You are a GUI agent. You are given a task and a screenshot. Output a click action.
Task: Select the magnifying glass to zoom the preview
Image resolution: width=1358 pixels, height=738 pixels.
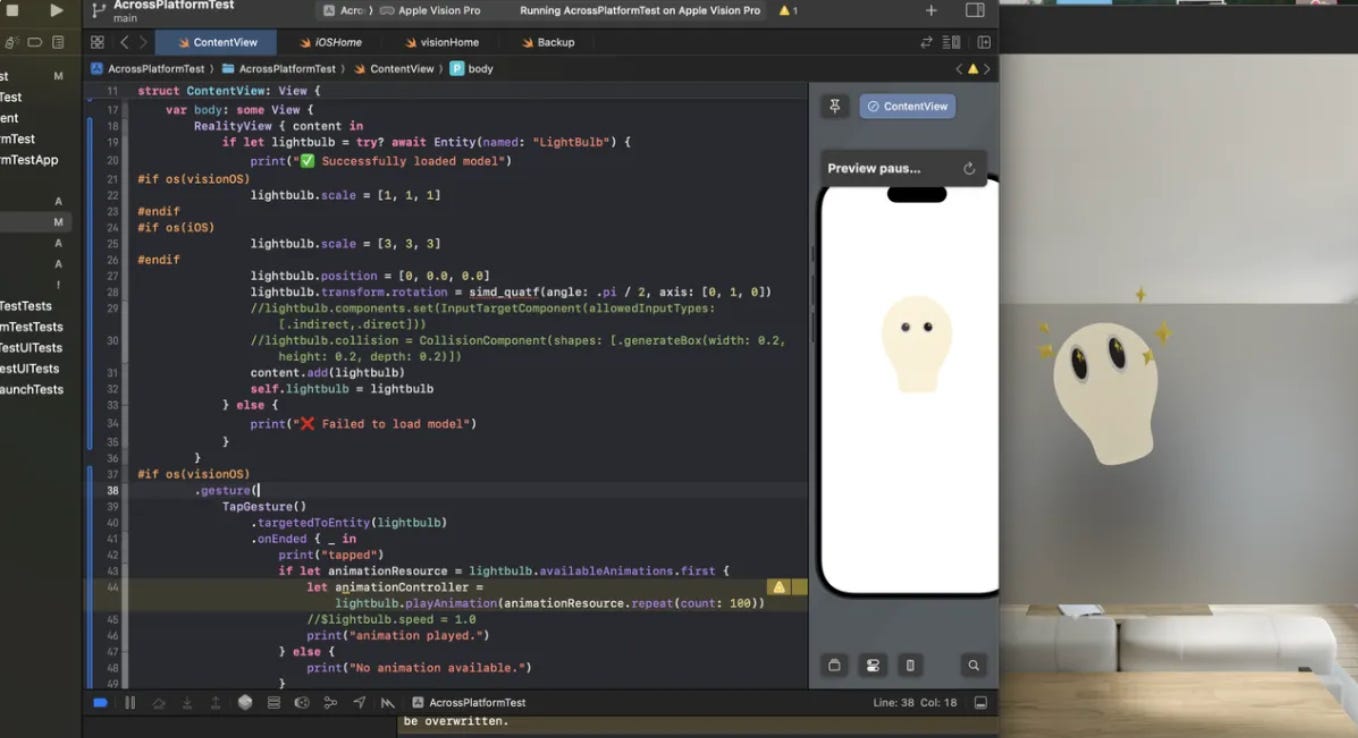[x=973, y=664]
